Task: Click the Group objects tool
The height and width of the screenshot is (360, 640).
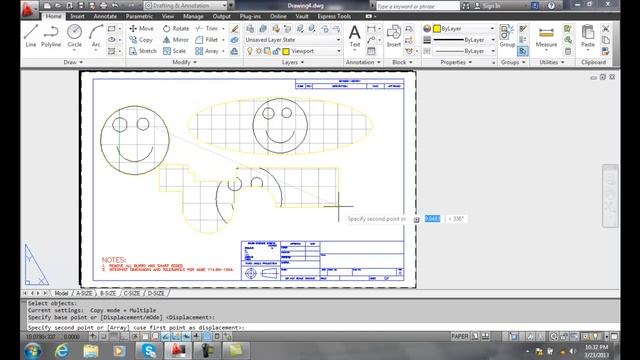Action: [x=507, y=36]
